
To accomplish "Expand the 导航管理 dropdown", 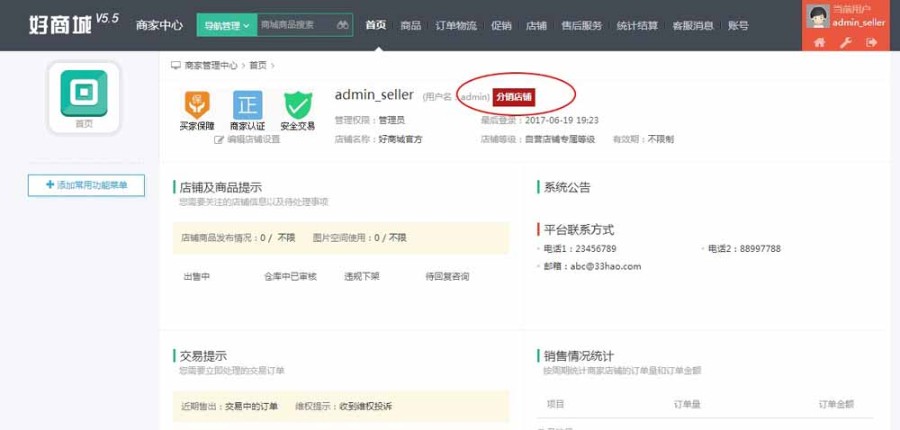I will coord(227,25).
